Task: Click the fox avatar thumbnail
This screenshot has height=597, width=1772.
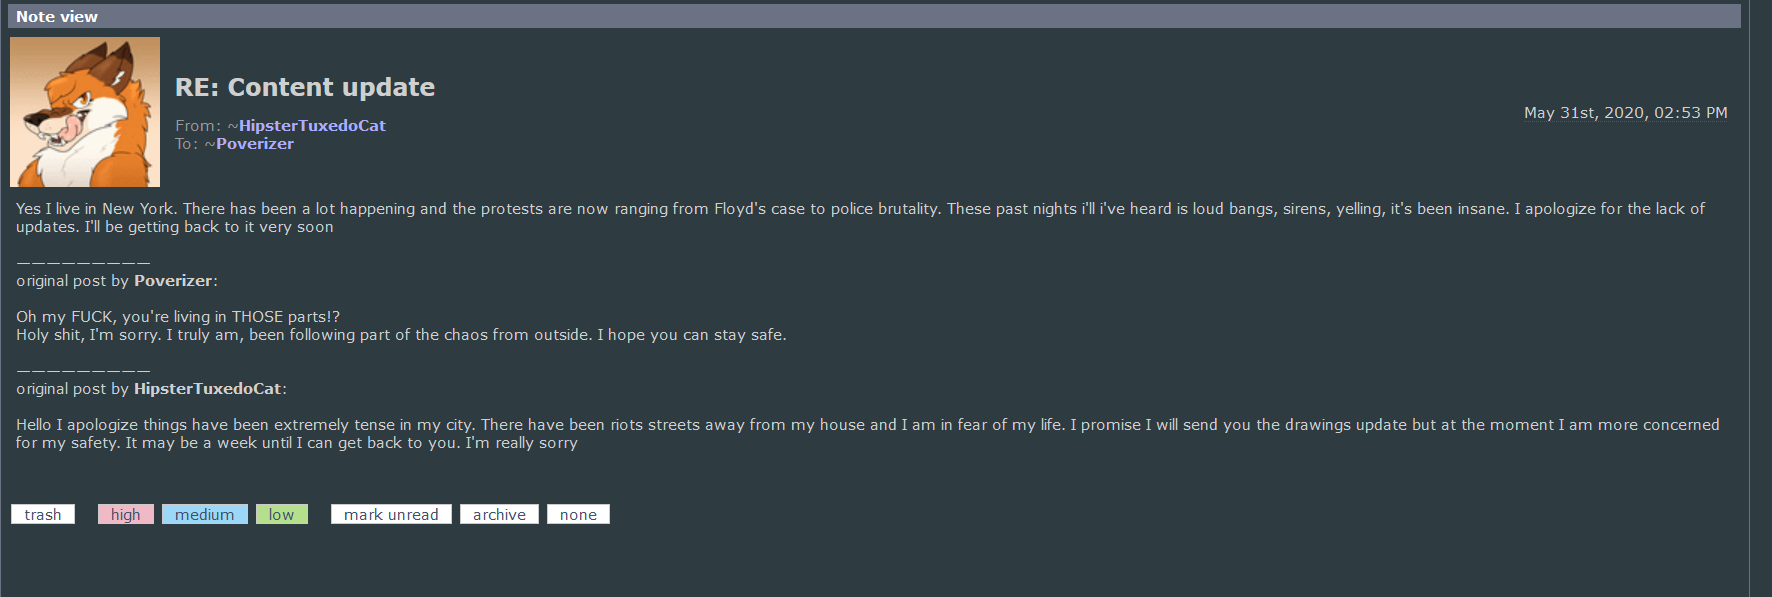Action: 85,112
